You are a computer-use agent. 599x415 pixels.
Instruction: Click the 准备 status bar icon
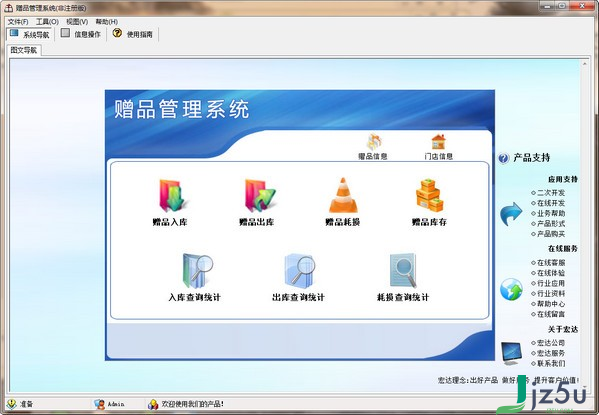point(11,404)
